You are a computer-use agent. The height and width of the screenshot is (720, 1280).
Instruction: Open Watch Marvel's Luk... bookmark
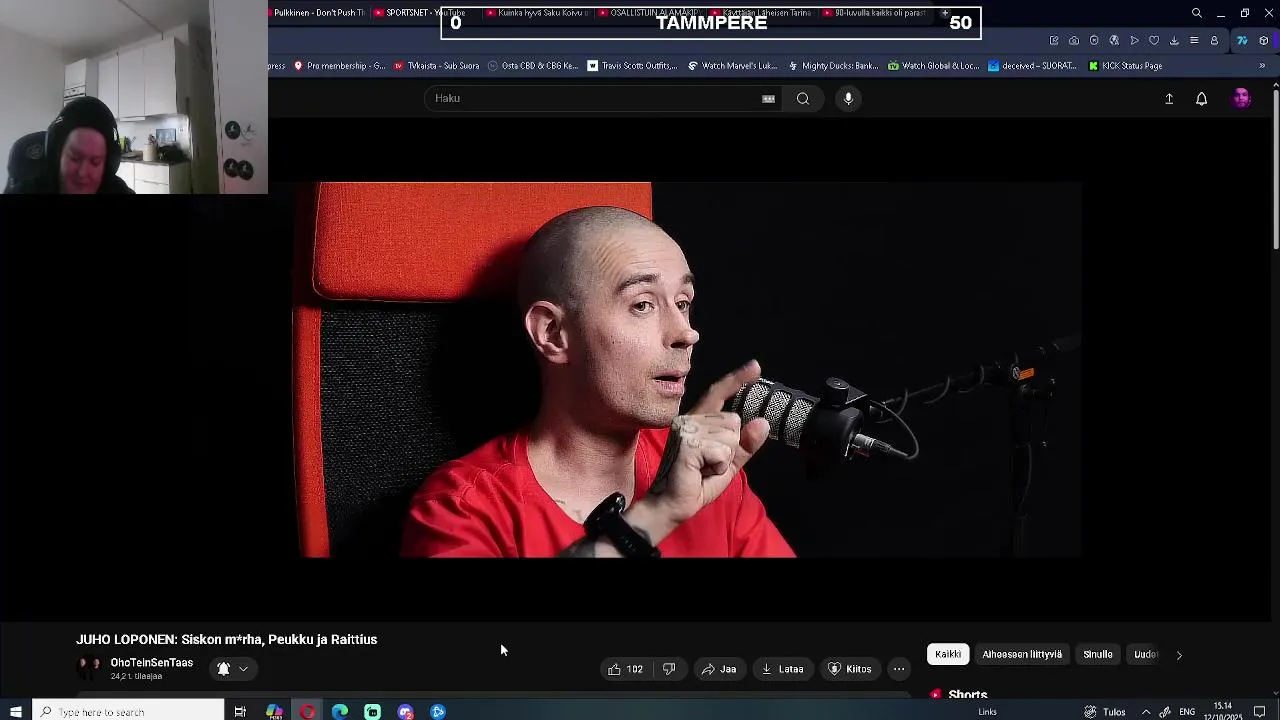tap(732, 66)
